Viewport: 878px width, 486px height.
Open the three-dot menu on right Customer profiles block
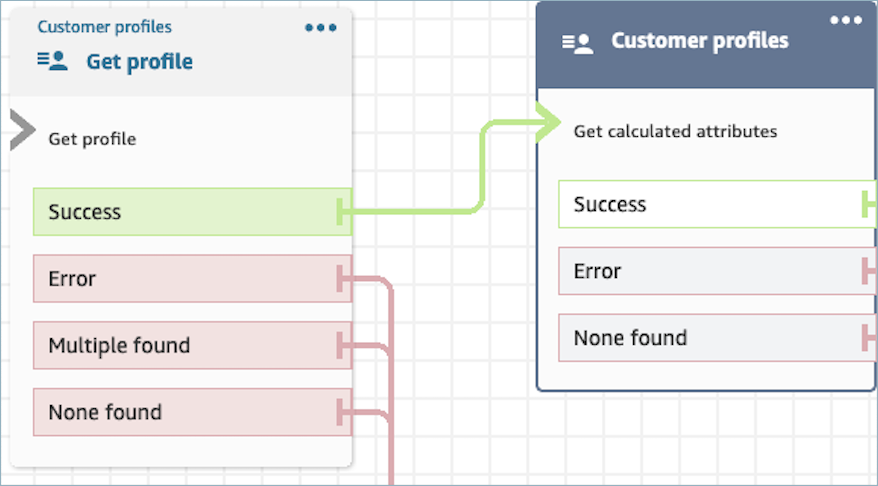tap(846, 20)
